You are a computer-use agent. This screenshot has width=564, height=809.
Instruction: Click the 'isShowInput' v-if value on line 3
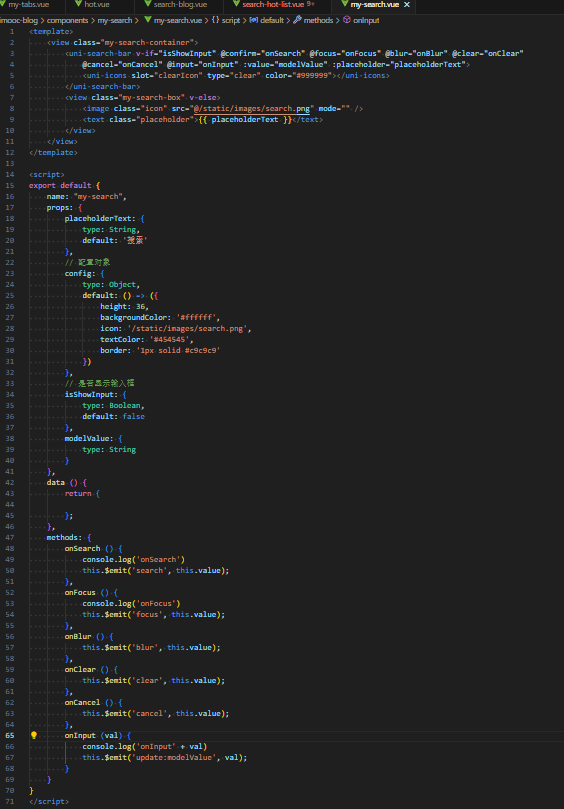point(187,53)
